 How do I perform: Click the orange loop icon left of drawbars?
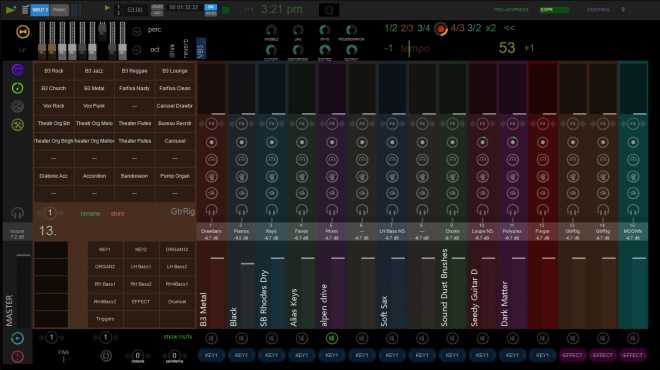tap(23, 32)
